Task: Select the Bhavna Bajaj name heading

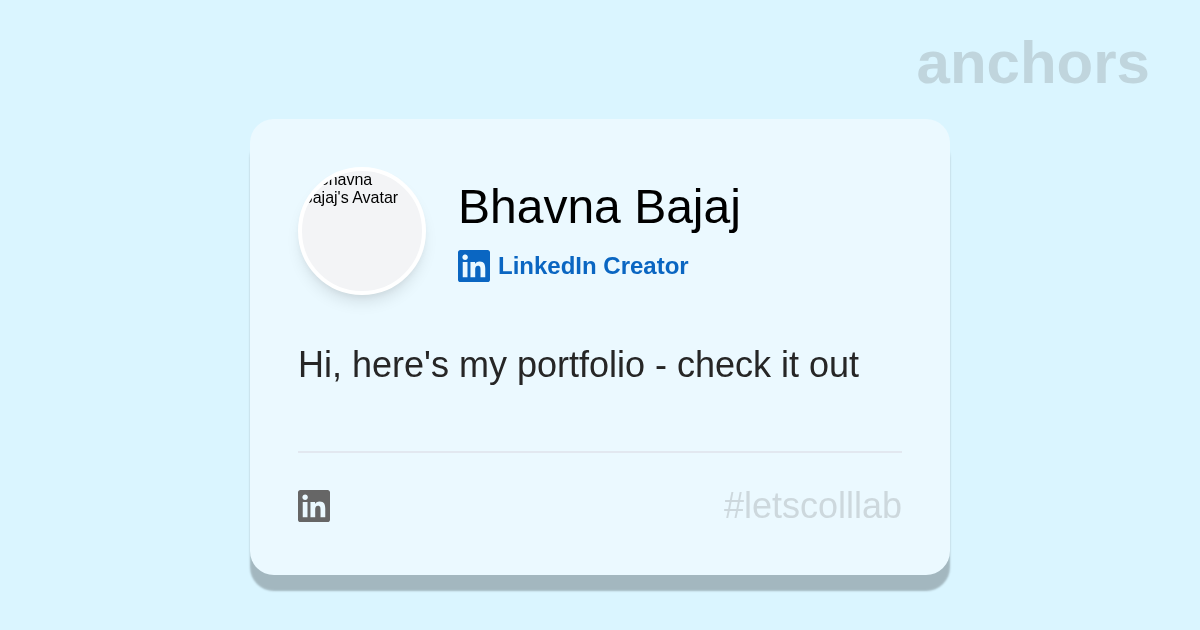Action: (x=599, y=206)
